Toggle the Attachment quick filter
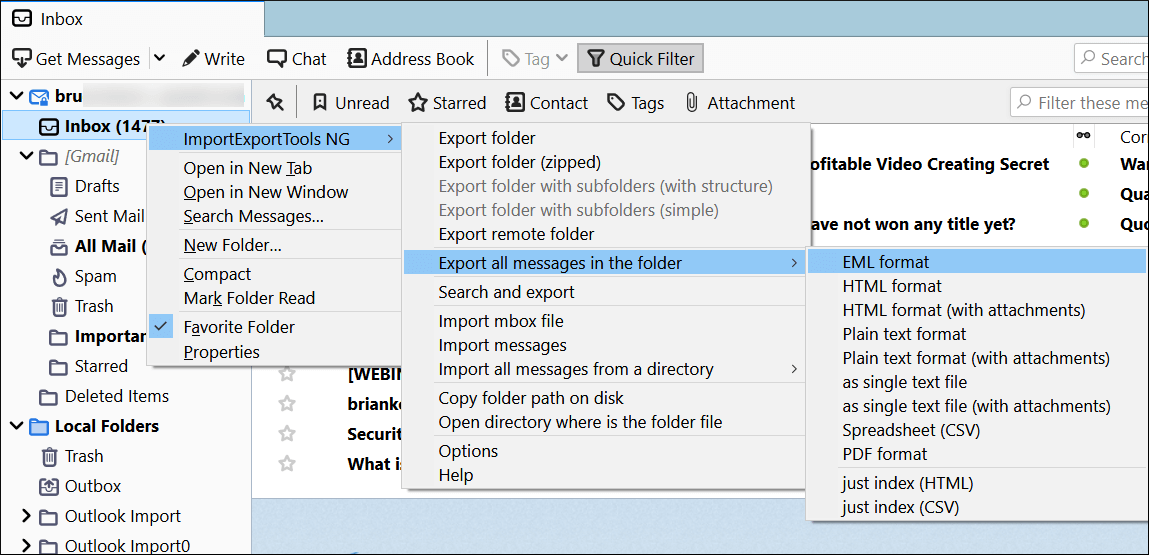Image resolution: width=1149 pixels, height=555 pixels. coord(739,103)
